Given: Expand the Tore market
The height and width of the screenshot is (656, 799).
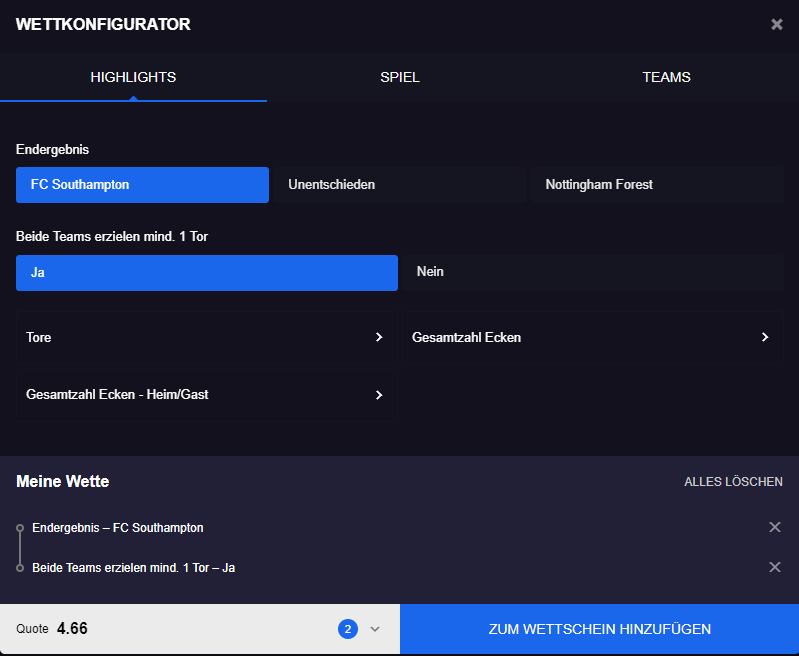Looking at the screenshot, I should (207, 337).
